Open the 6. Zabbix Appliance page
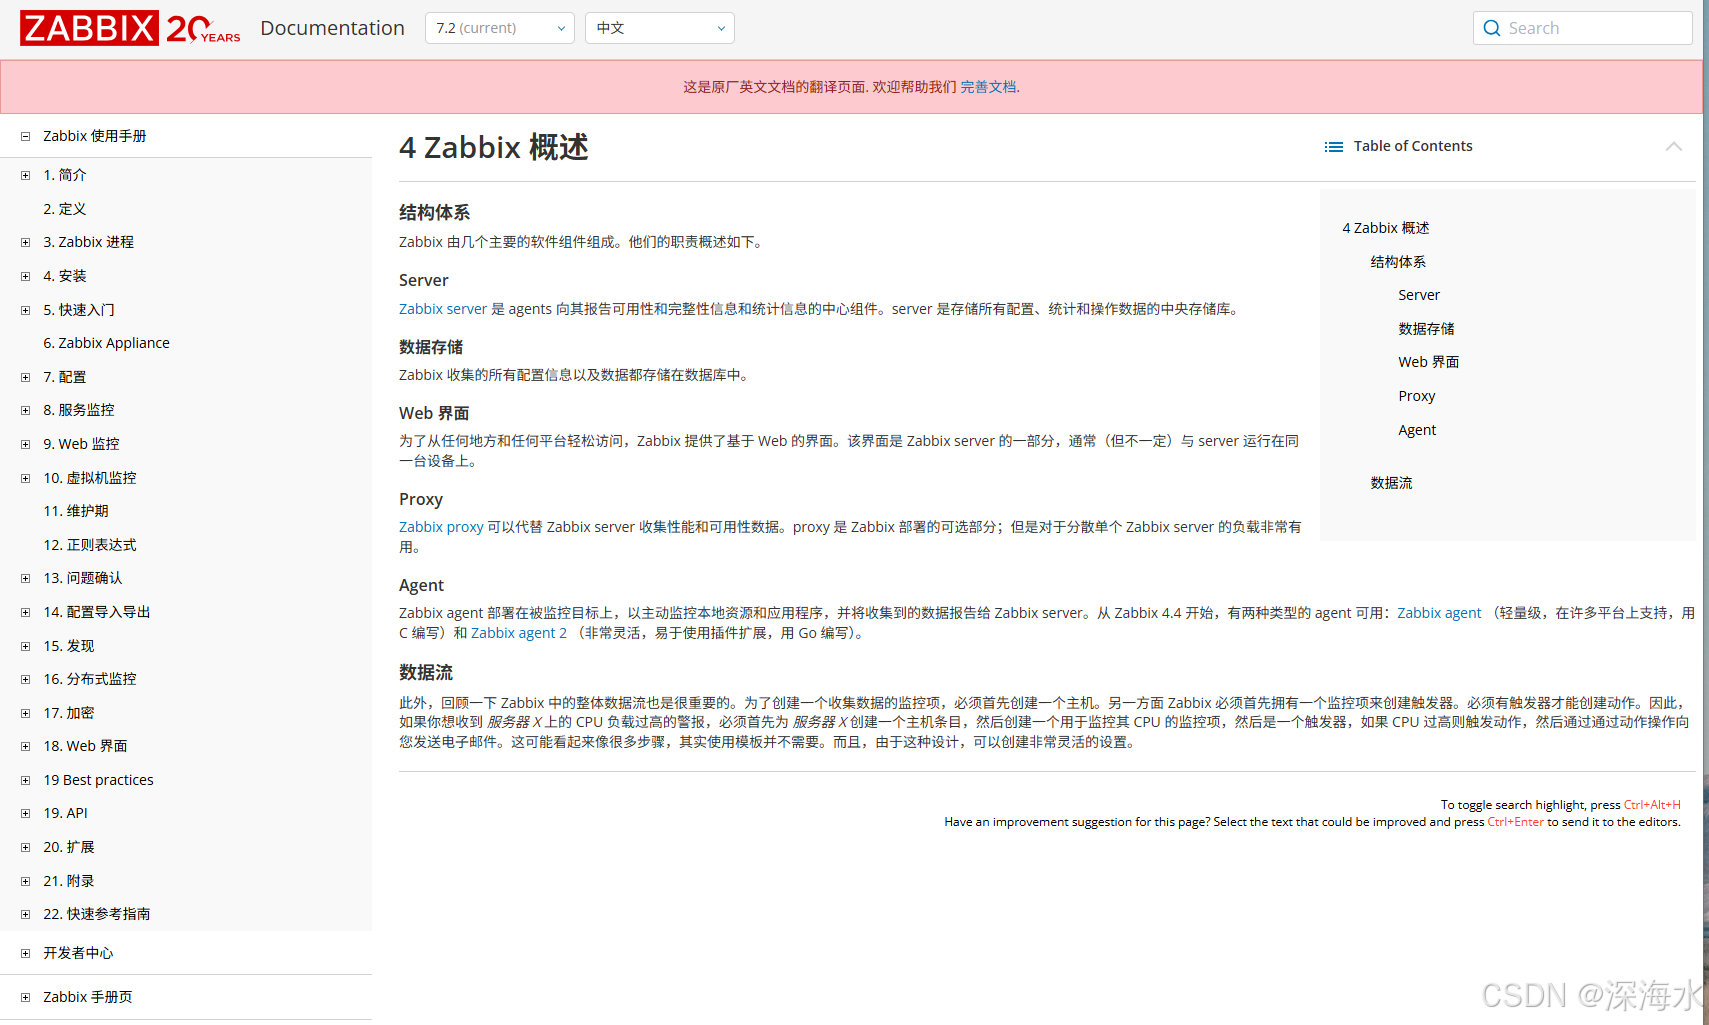This screenshot has width=1709, height=1025. 106,343
